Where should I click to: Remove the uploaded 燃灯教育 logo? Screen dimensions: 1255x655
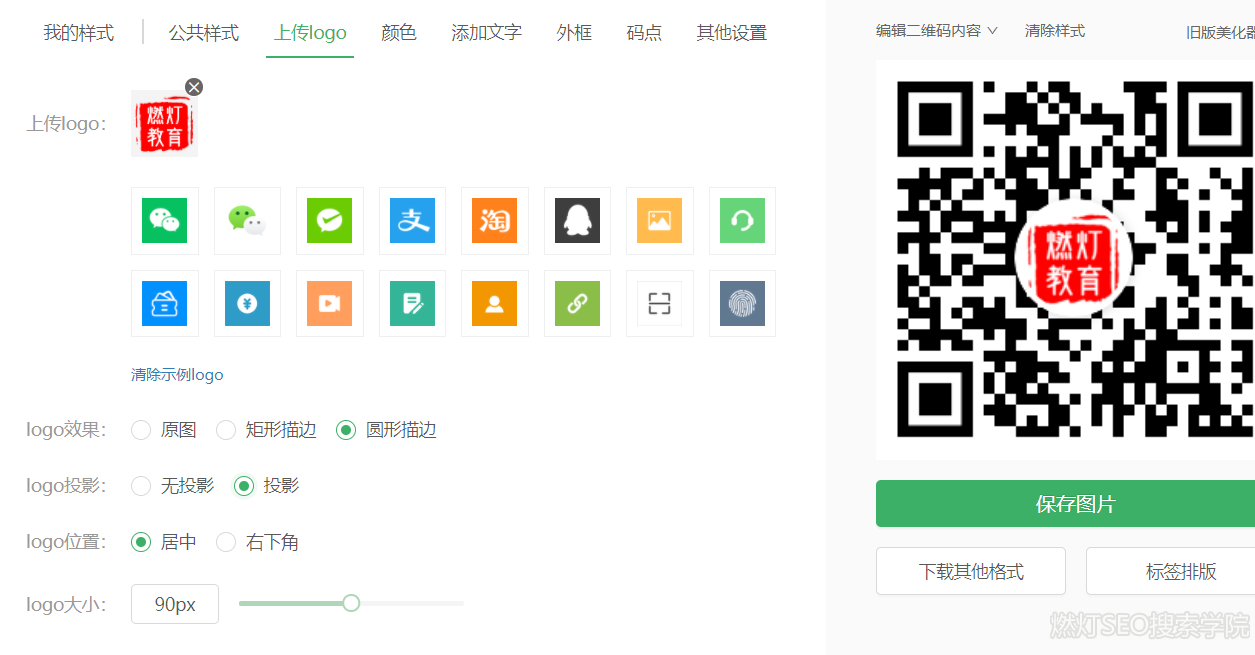tap(194, 87)
